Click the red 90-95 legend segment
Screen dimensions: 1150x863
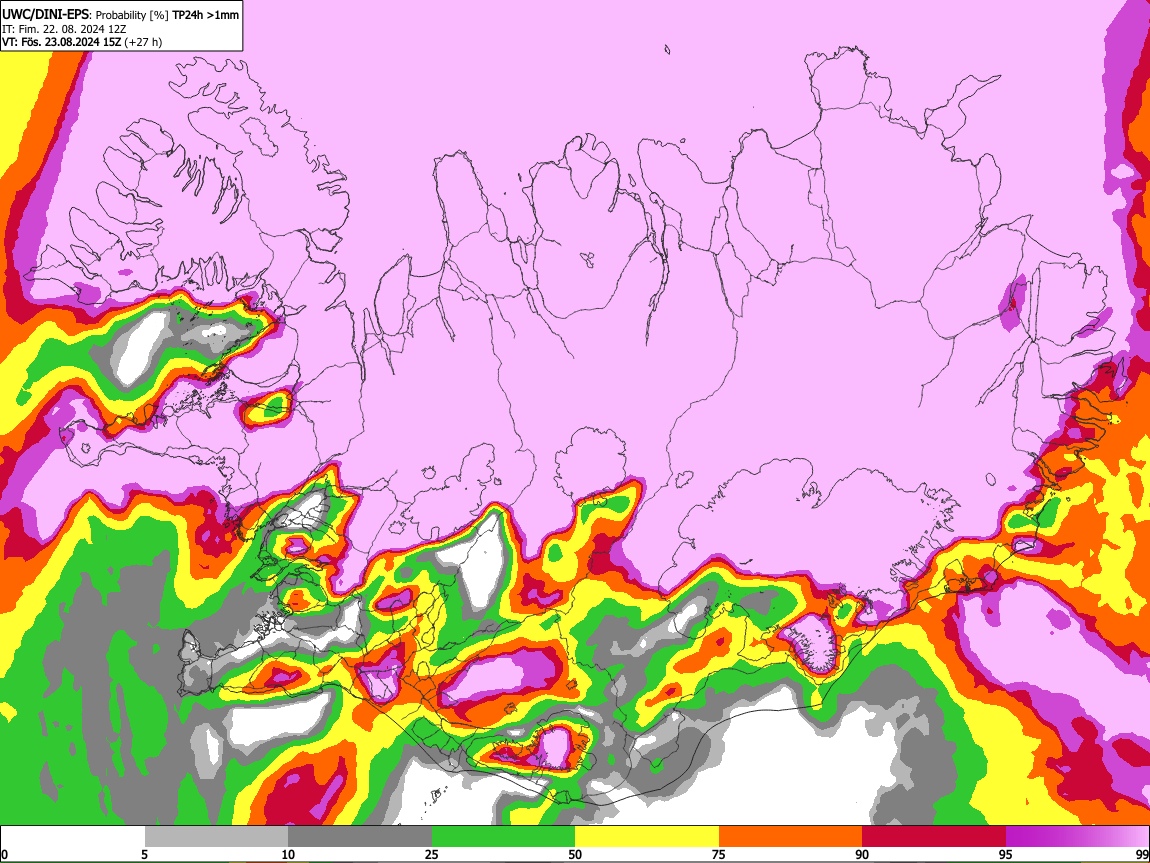coord(934,837)
